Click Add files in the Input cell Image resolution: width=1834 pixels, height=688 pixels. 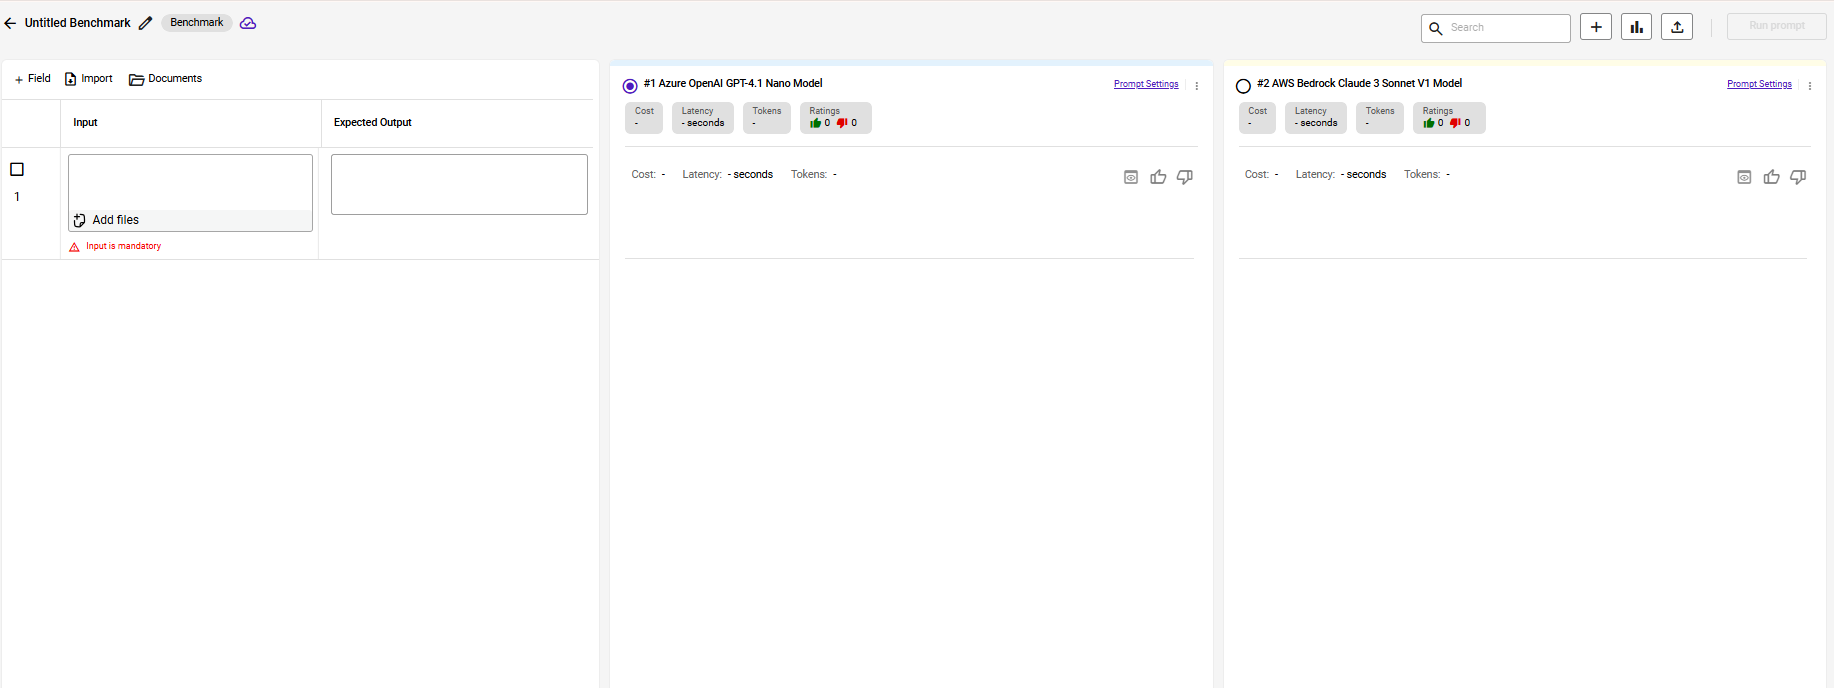[107, 220]
